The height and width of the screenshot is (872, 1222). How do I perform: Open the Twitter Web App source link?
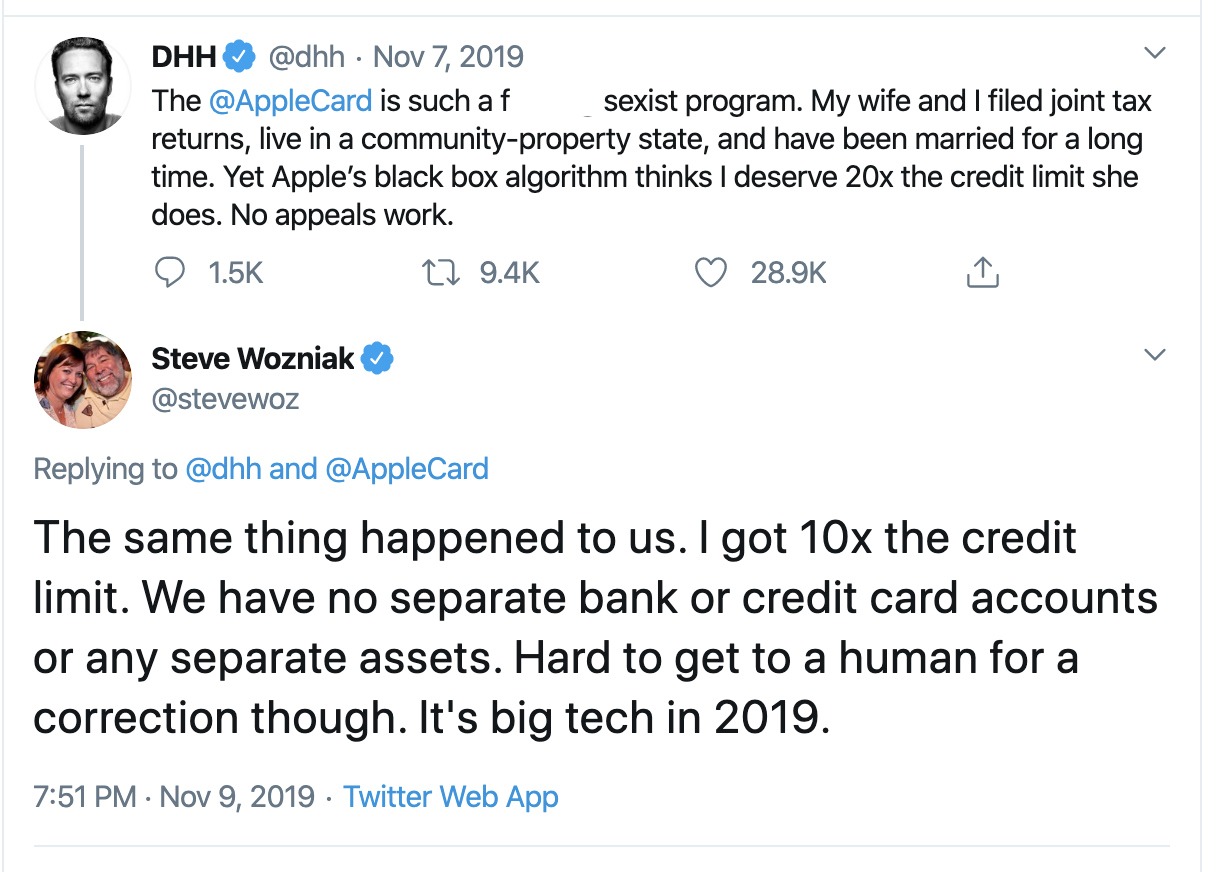coord(450,797)
